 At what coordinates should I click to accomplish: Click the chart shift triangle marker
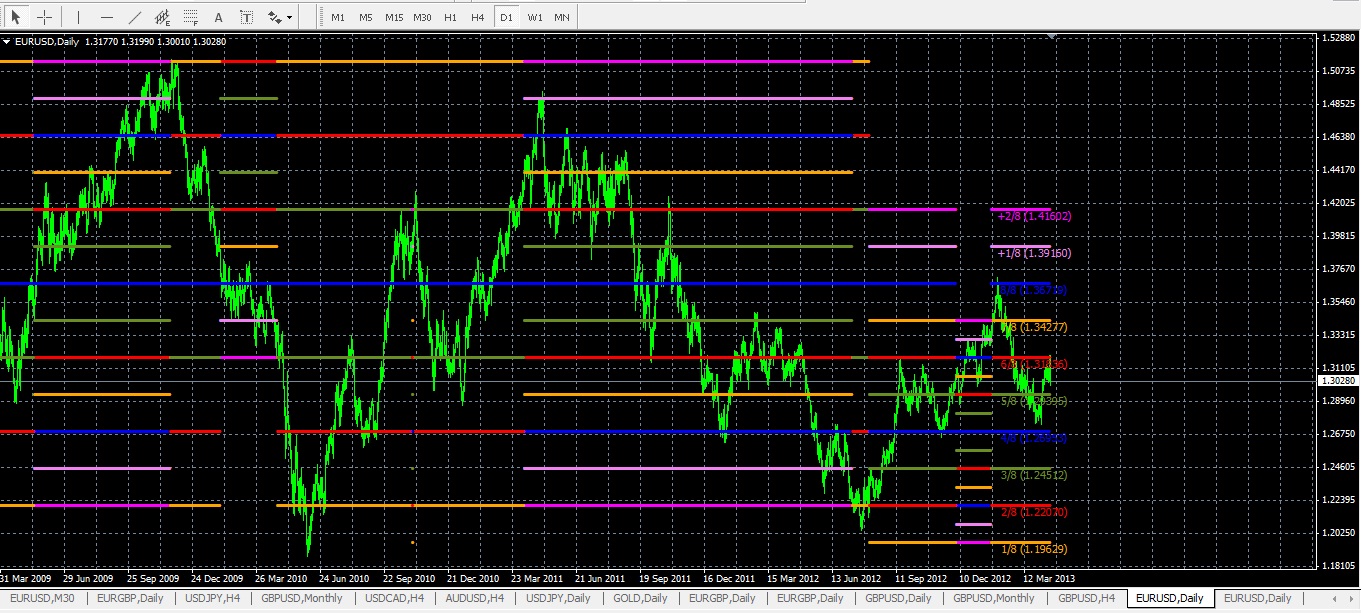pyautogui.click(x=1051, y=36)
